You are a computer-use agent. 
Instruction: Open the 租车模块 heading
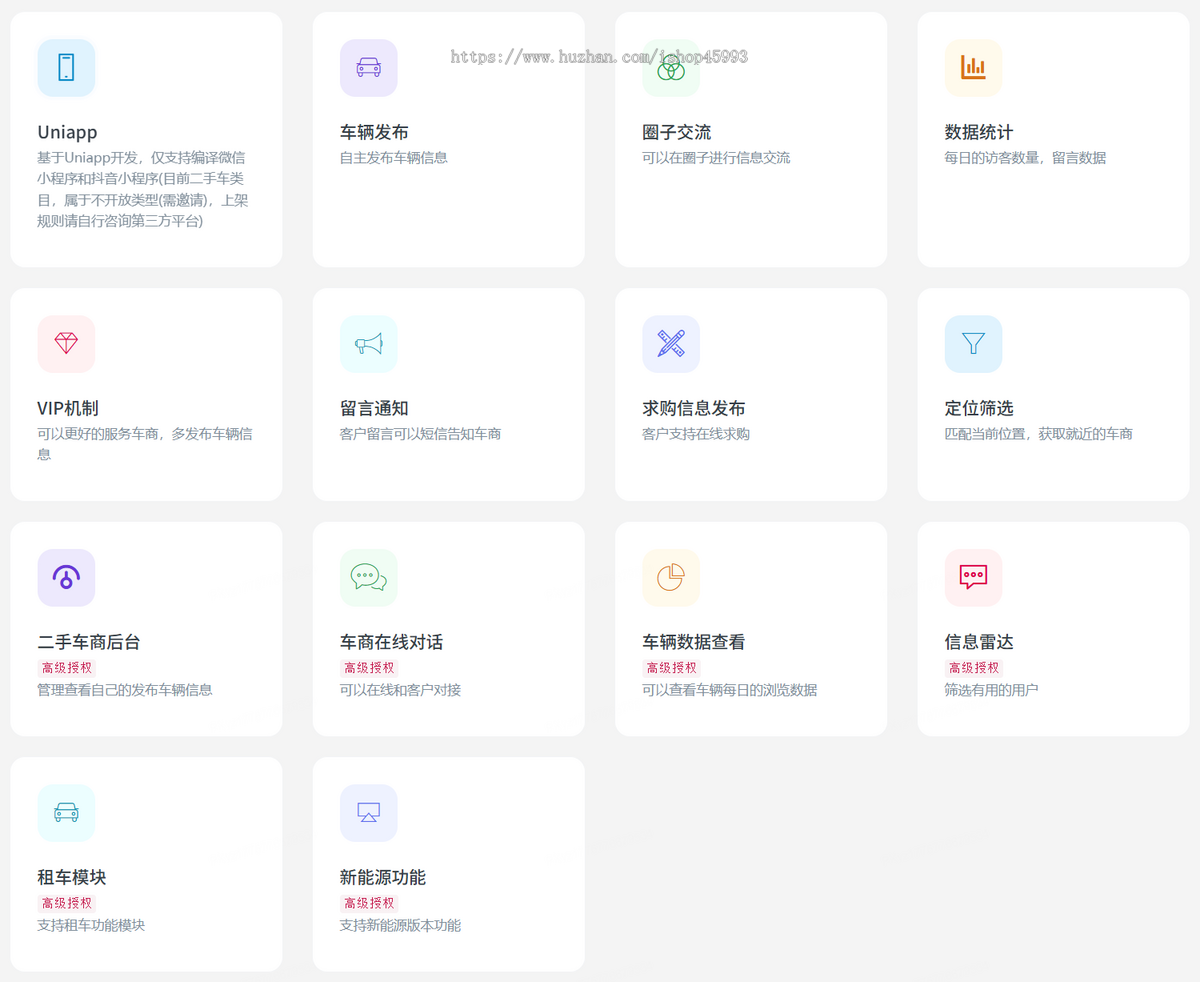pyautogui.click(x=72, y=877)
